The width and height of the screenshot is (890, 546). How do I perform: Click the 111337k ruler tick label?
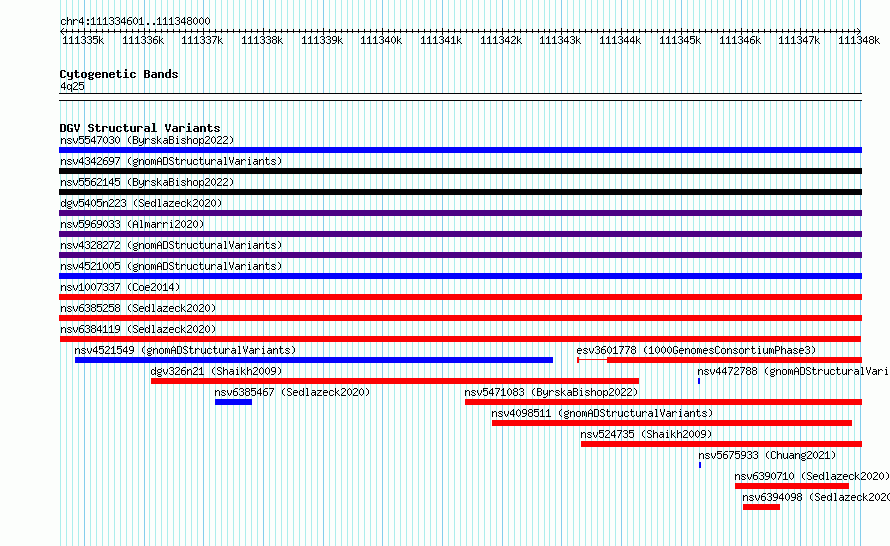coord(202,40)
